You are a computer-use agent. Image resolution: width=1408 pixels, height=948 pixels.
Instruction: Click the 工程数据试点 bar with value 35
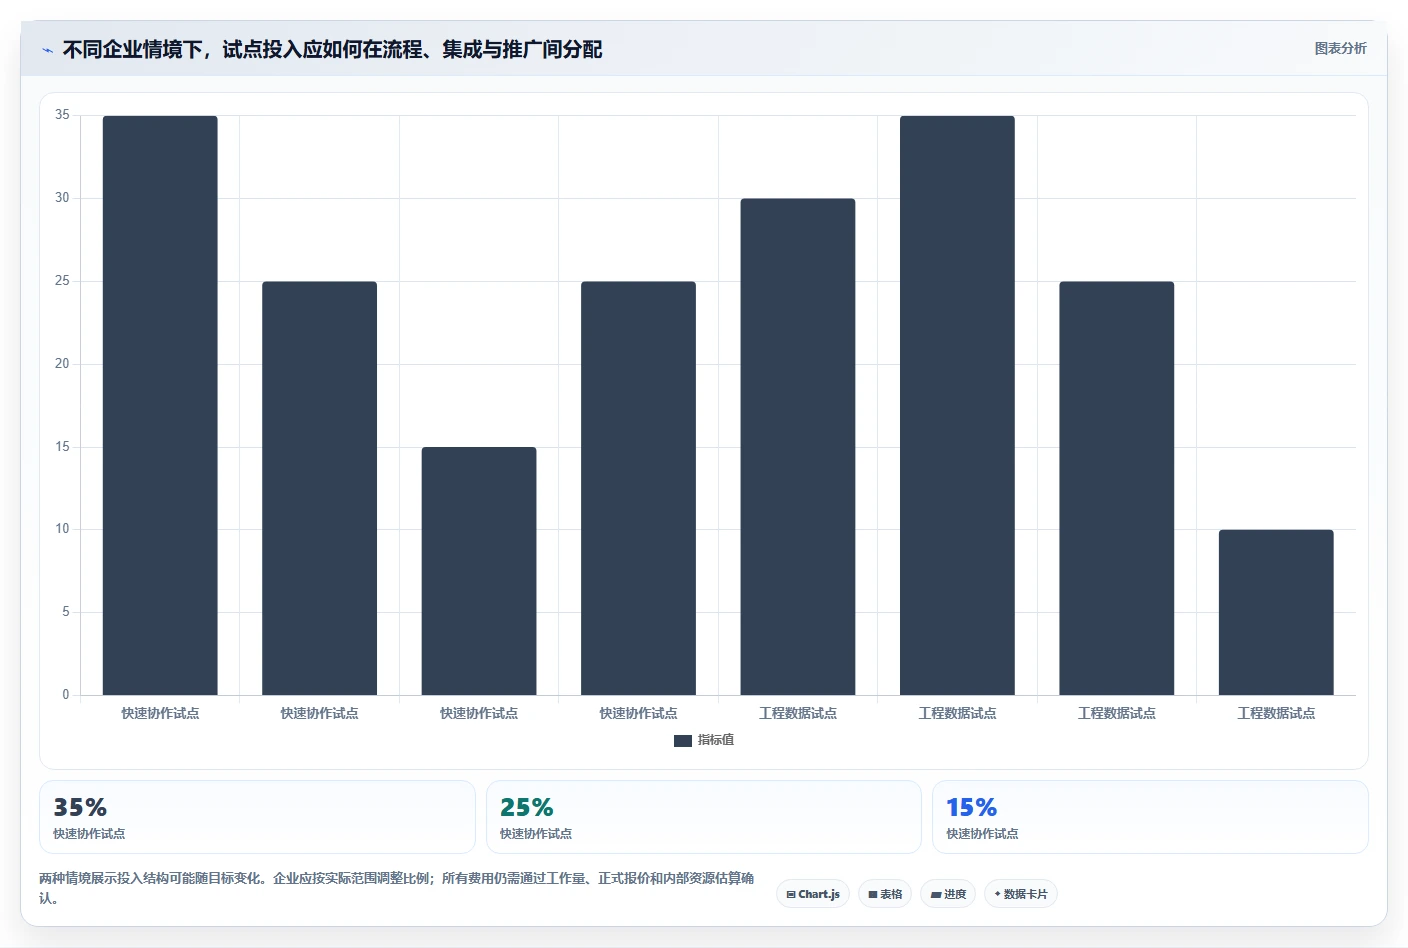957,405
